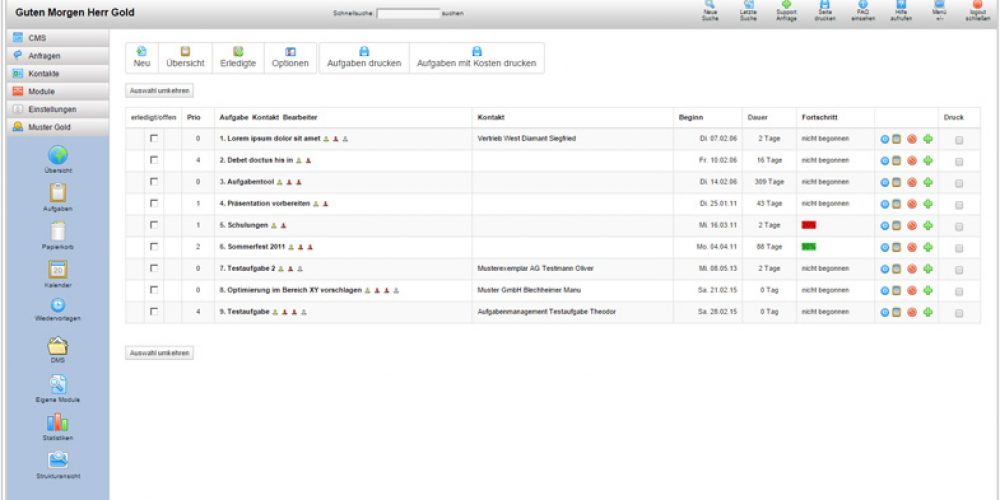The image size is (1000, 500).
Task: Click the green progress bar for Sommerfest
Action: tap(809, 247)
